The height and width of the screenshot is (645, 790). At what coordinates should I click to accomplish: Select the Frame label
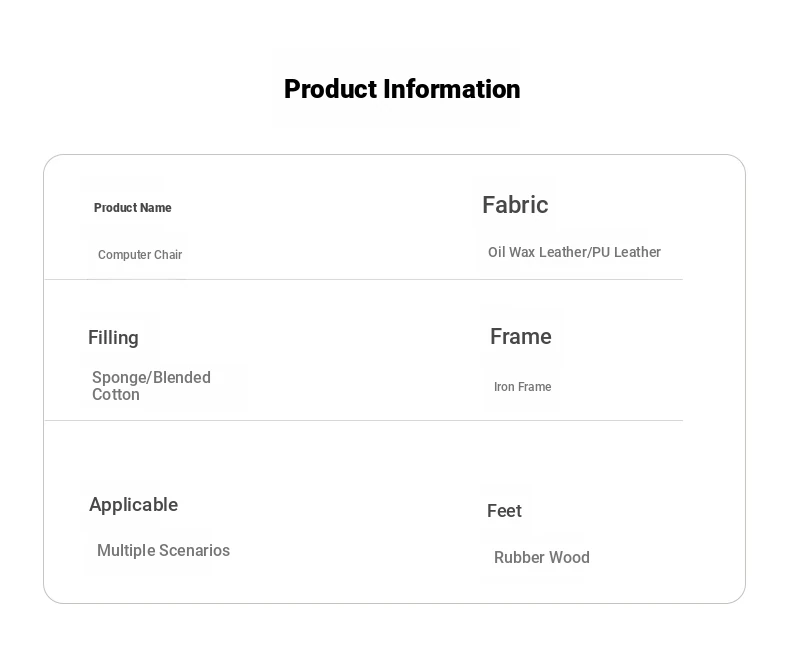[x=520, y=337]
